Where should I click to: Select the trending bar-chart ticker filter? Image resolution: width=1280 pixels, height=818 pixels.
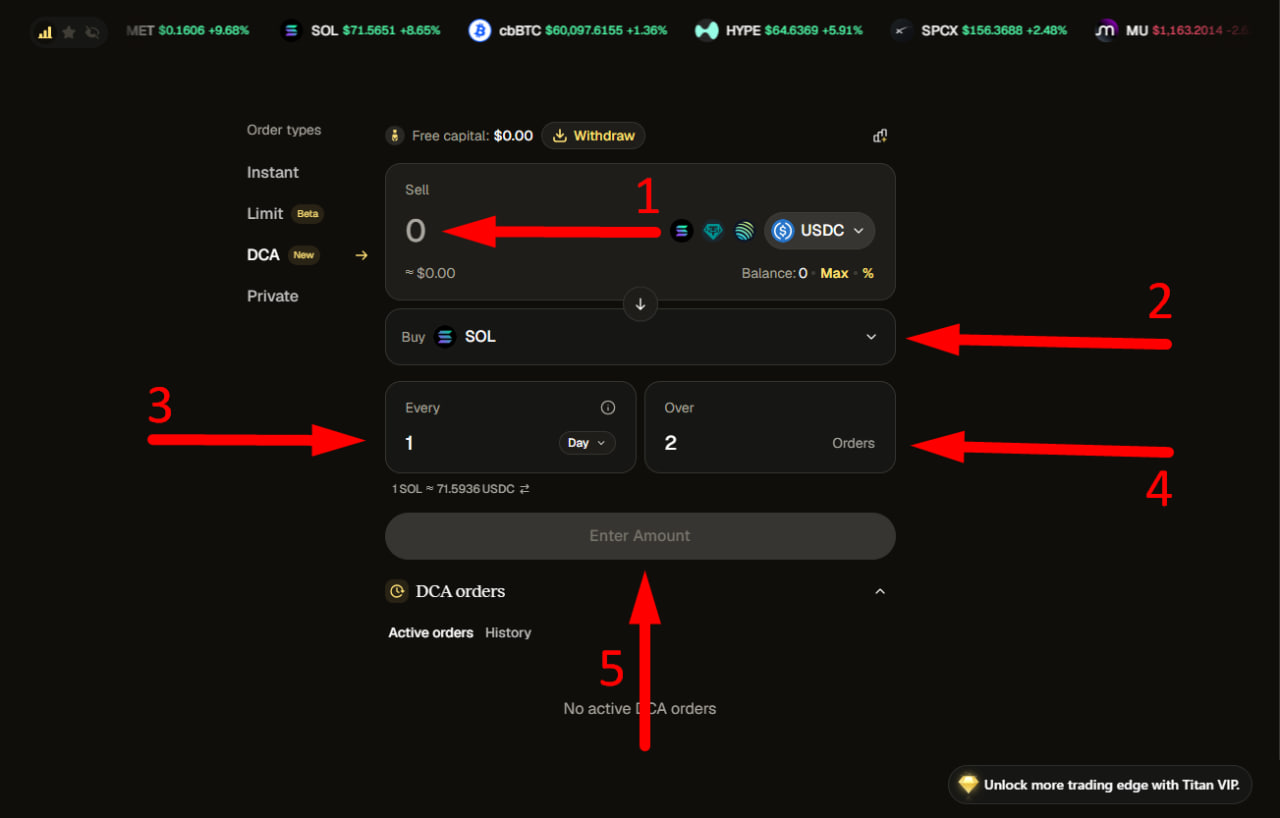tap(45, 32)
